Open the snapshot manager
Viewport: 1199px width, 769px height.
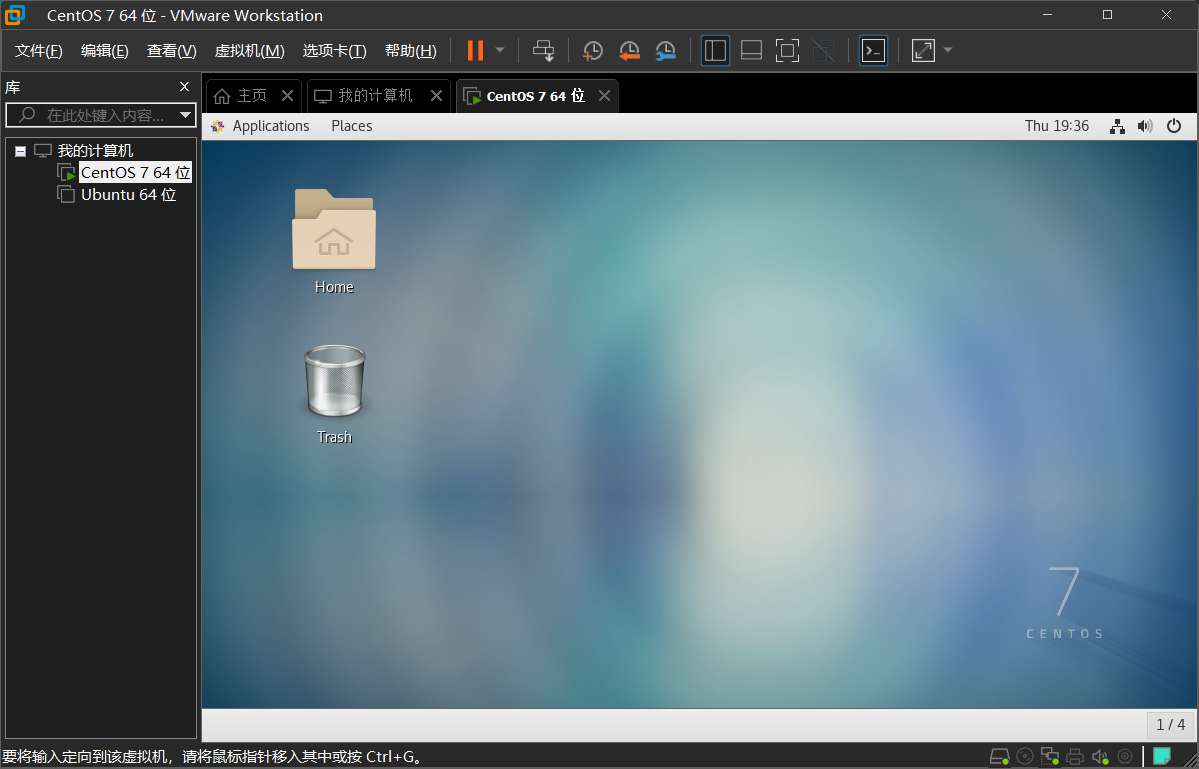point(665,50)
